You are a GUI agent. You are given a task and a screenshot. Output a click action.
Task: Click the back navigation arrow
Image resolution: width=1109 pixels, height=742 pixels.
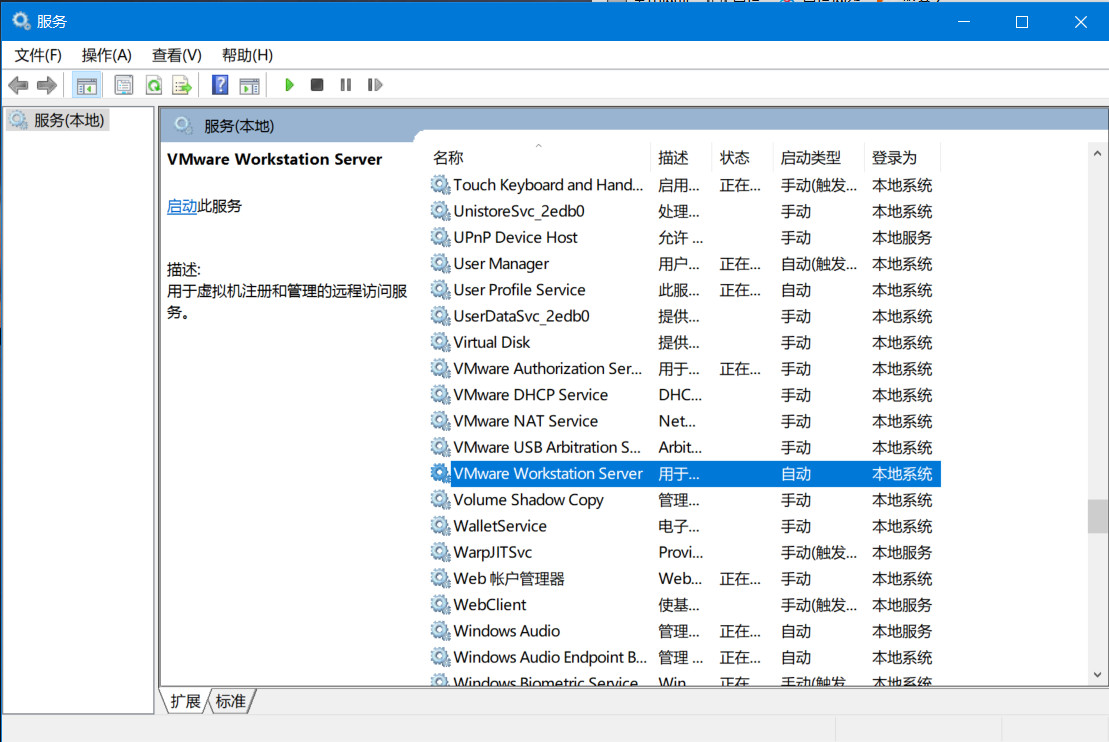(18, 84)
